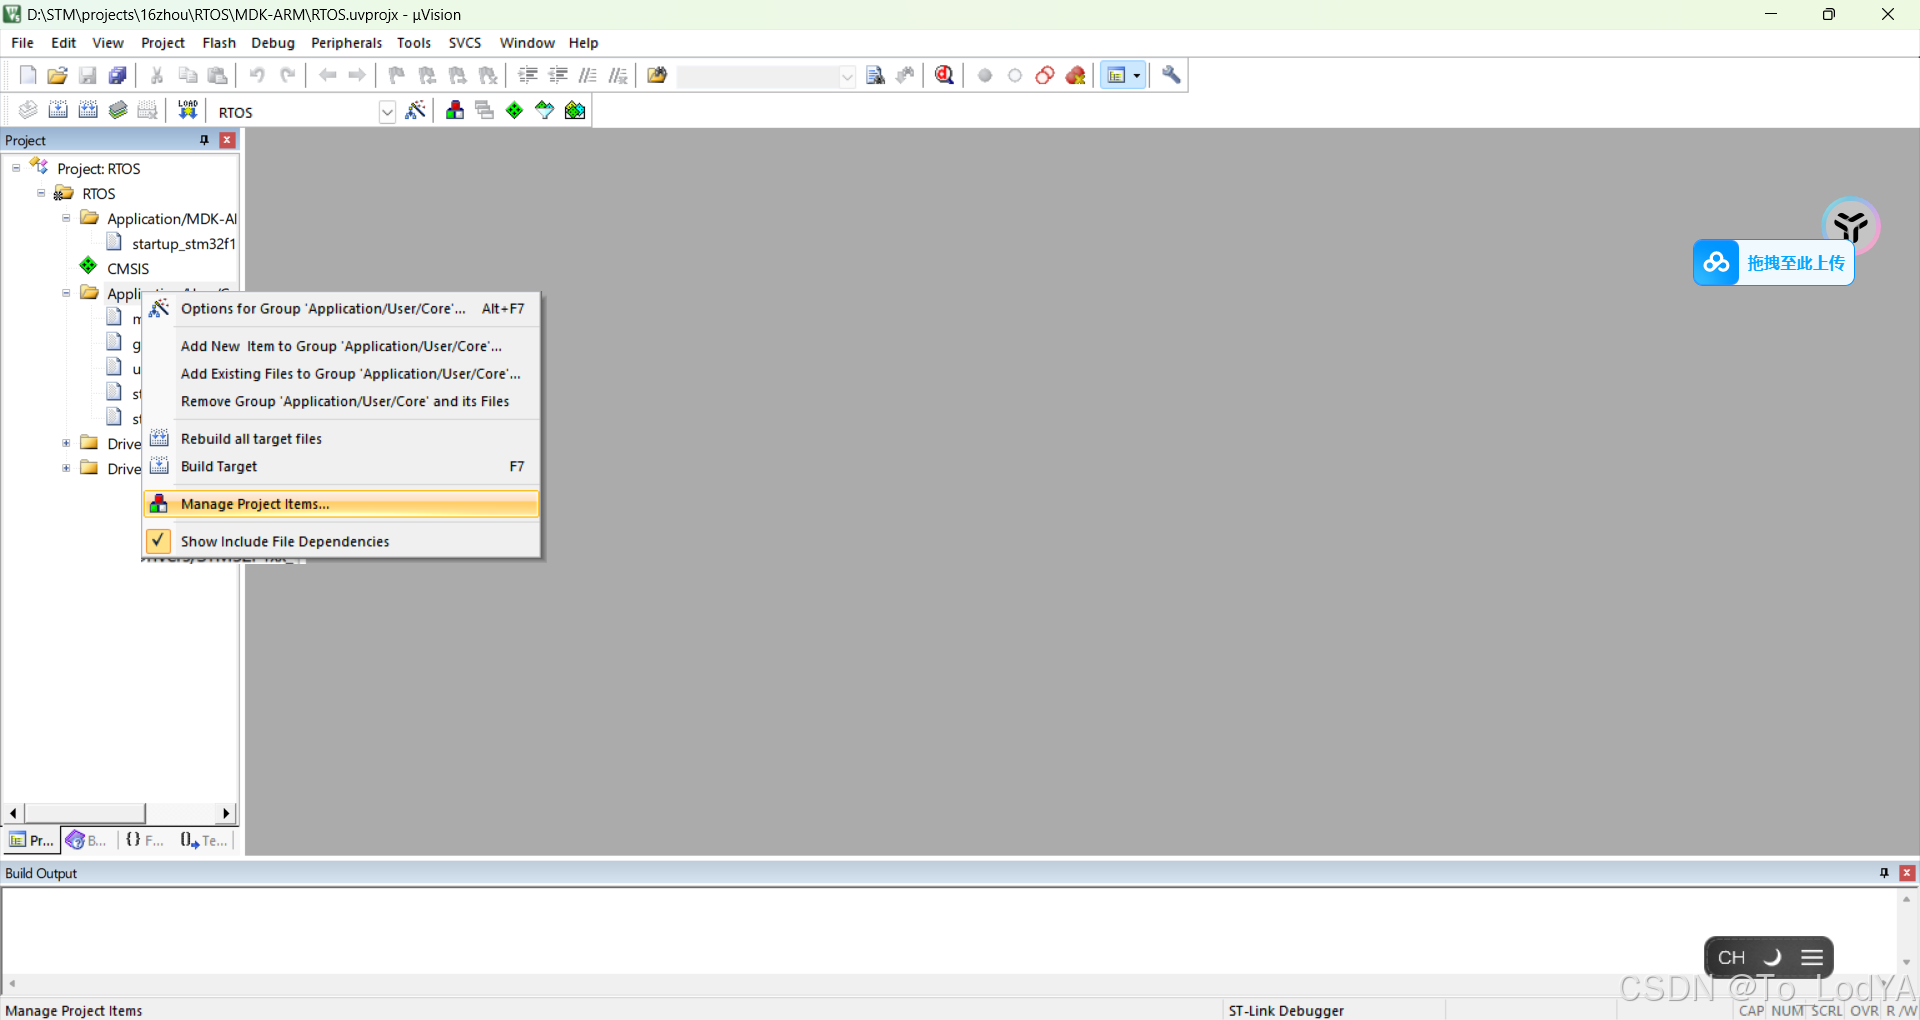Kill all breakpoints icon

point(1076,75)
